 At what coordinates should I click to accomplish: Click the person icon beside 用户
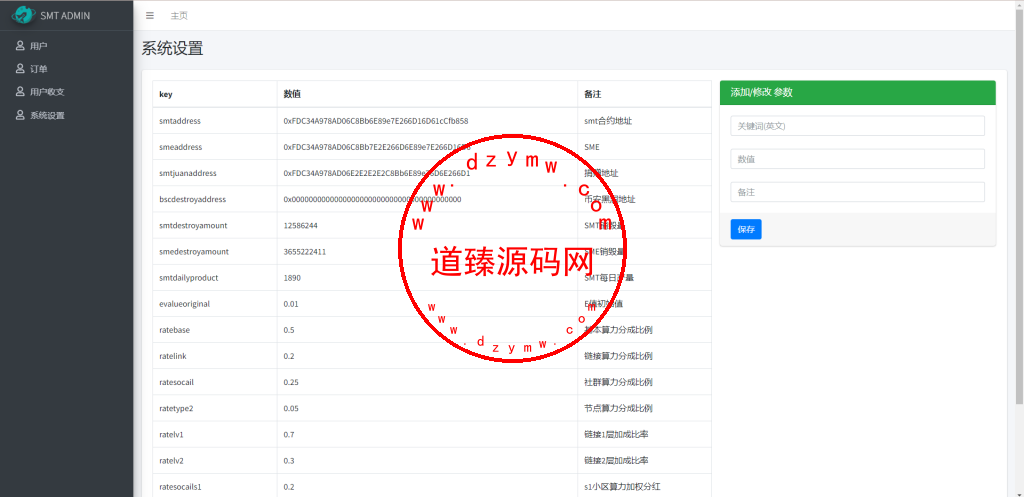coord(20,46)
